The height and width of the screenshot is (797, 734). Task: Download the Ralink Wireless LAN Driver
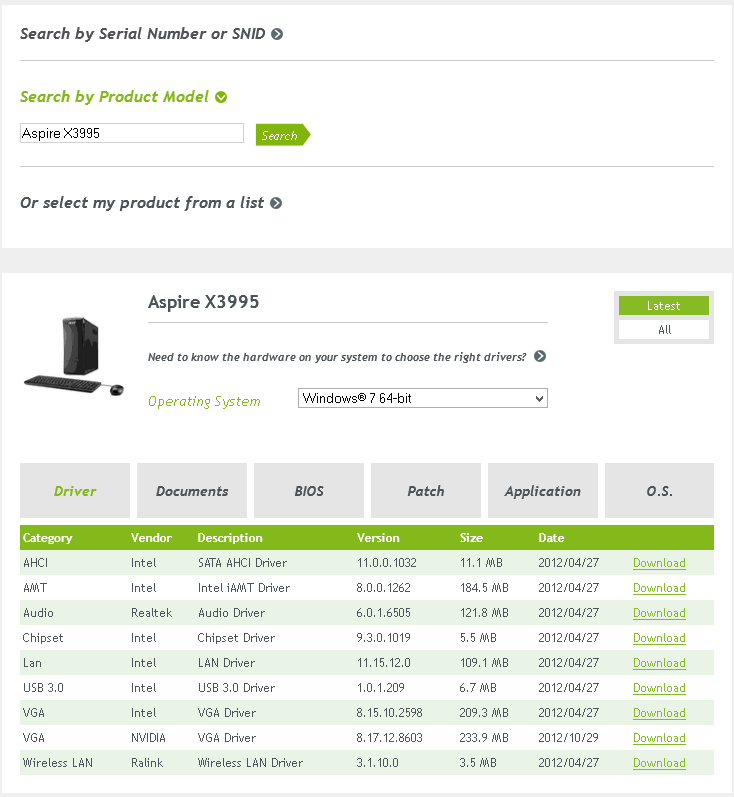(659, 762)
